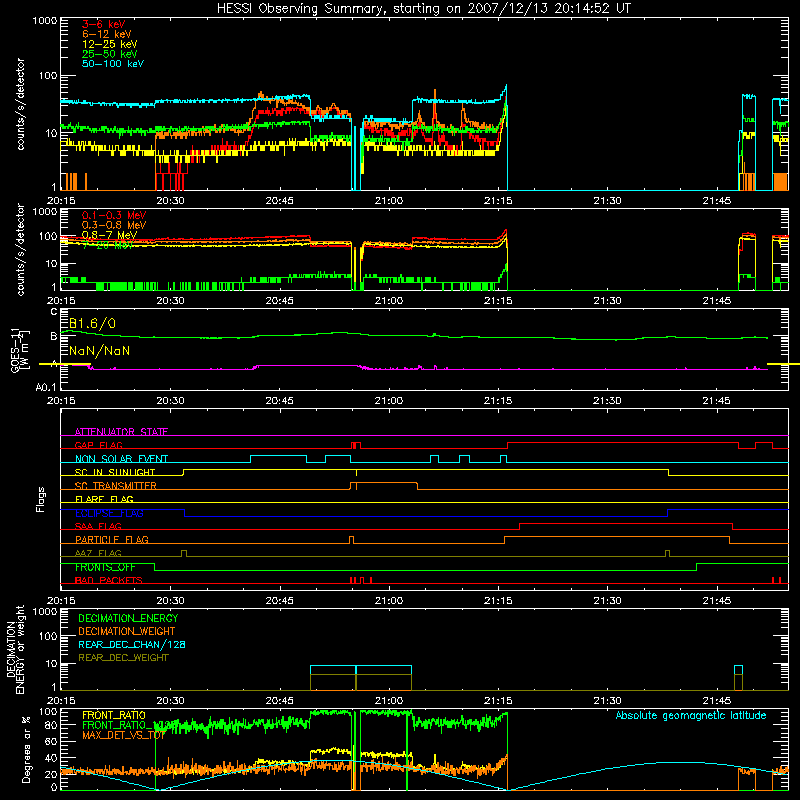
Task: Click the 50-100 keV legend label
Action: 113,64
